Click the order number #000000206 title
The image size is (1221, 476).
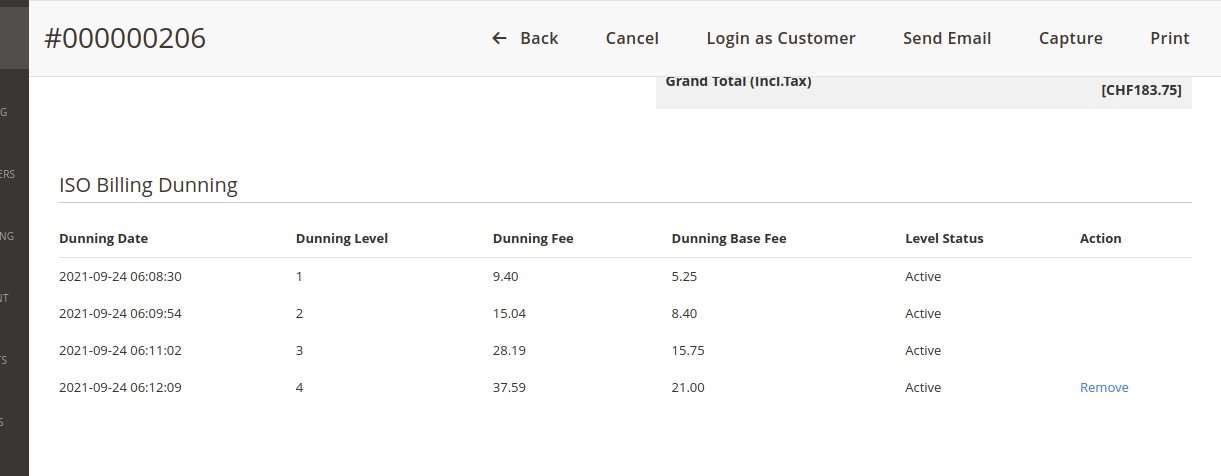[125, 38]
